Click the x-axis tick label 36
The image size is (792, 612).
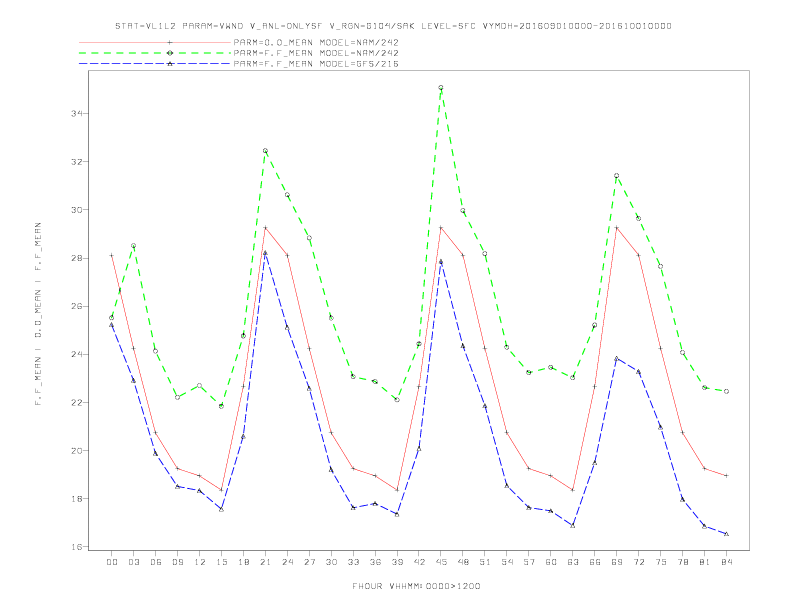coord(375,562)
